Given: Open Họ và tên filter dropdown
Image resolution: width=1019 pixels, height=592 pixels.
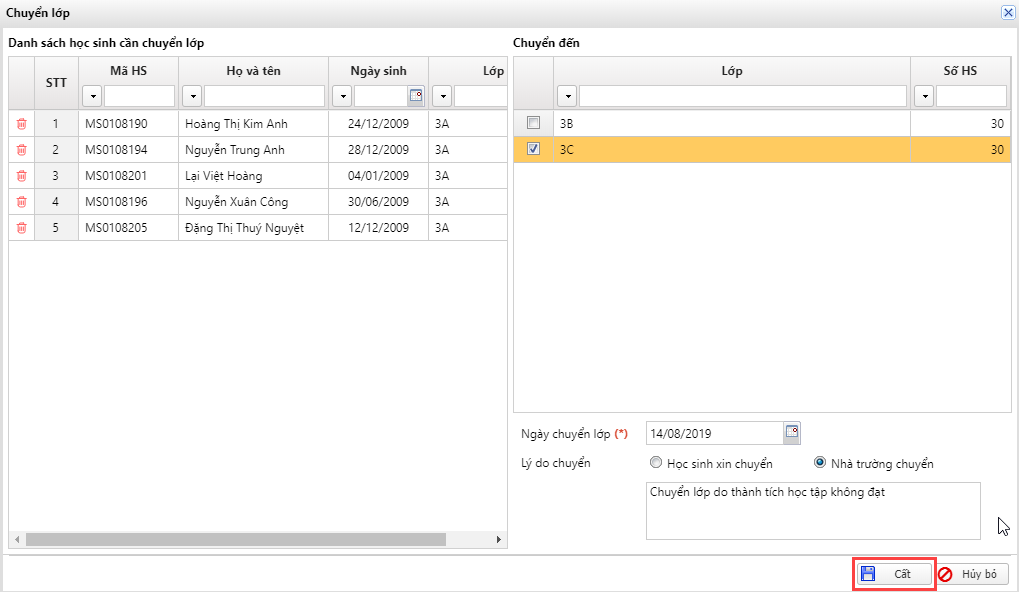Looking at the screenshot, I should [x=192, y=96].
